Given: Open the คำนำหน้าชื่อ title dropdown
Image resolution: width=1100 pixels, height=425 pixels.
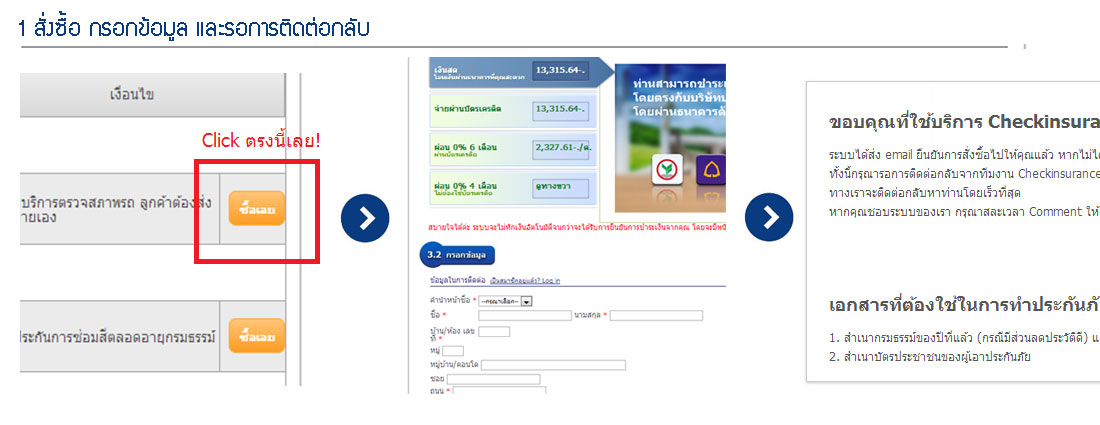Looking at the screenshot, I should click(x=505, y=301).
